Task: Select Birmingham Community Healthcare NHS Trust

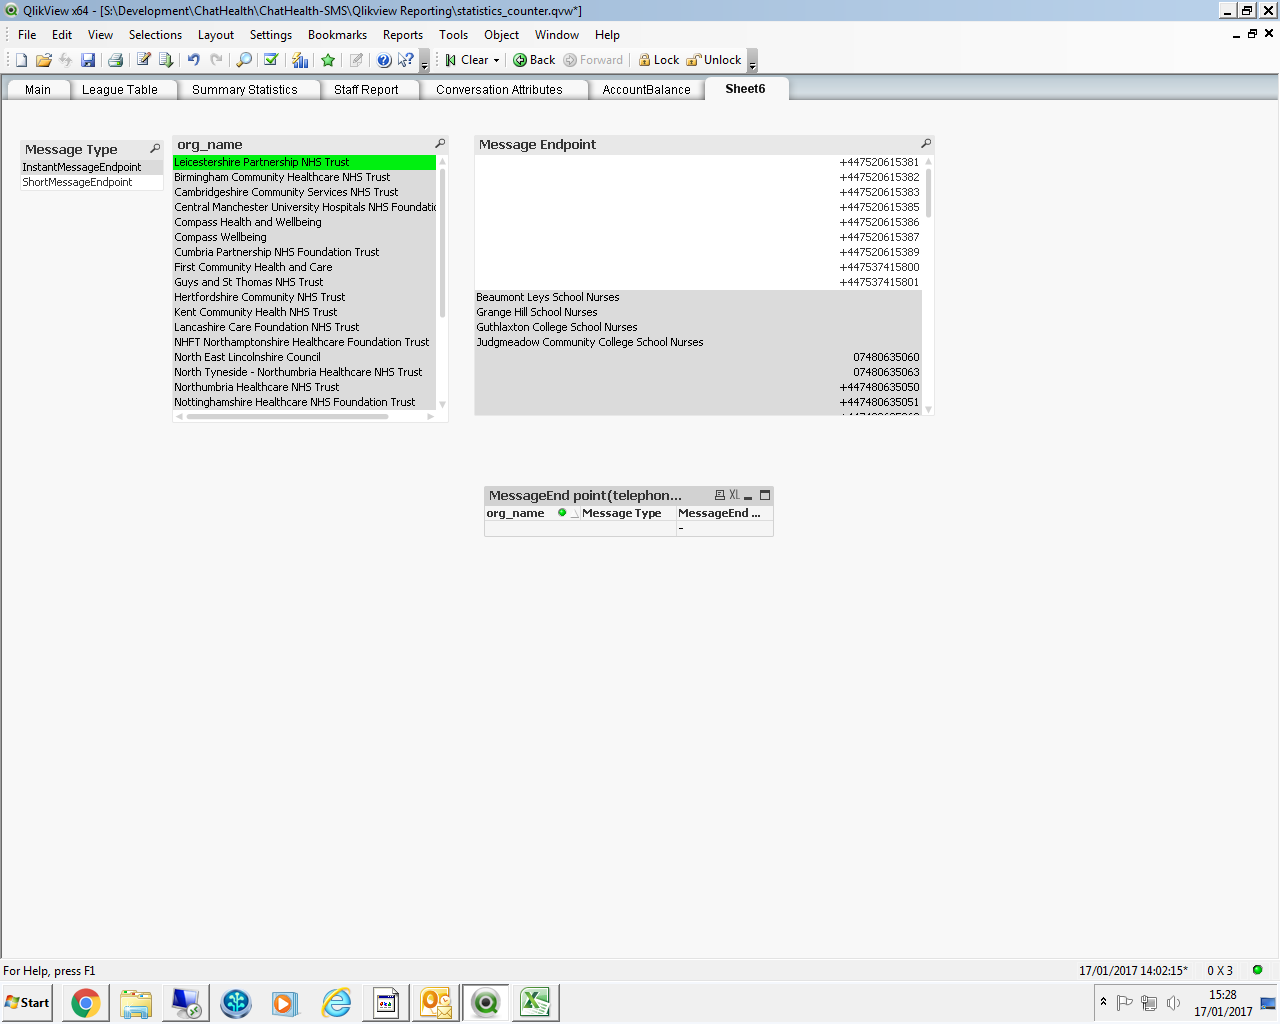Action: [305, 177]
